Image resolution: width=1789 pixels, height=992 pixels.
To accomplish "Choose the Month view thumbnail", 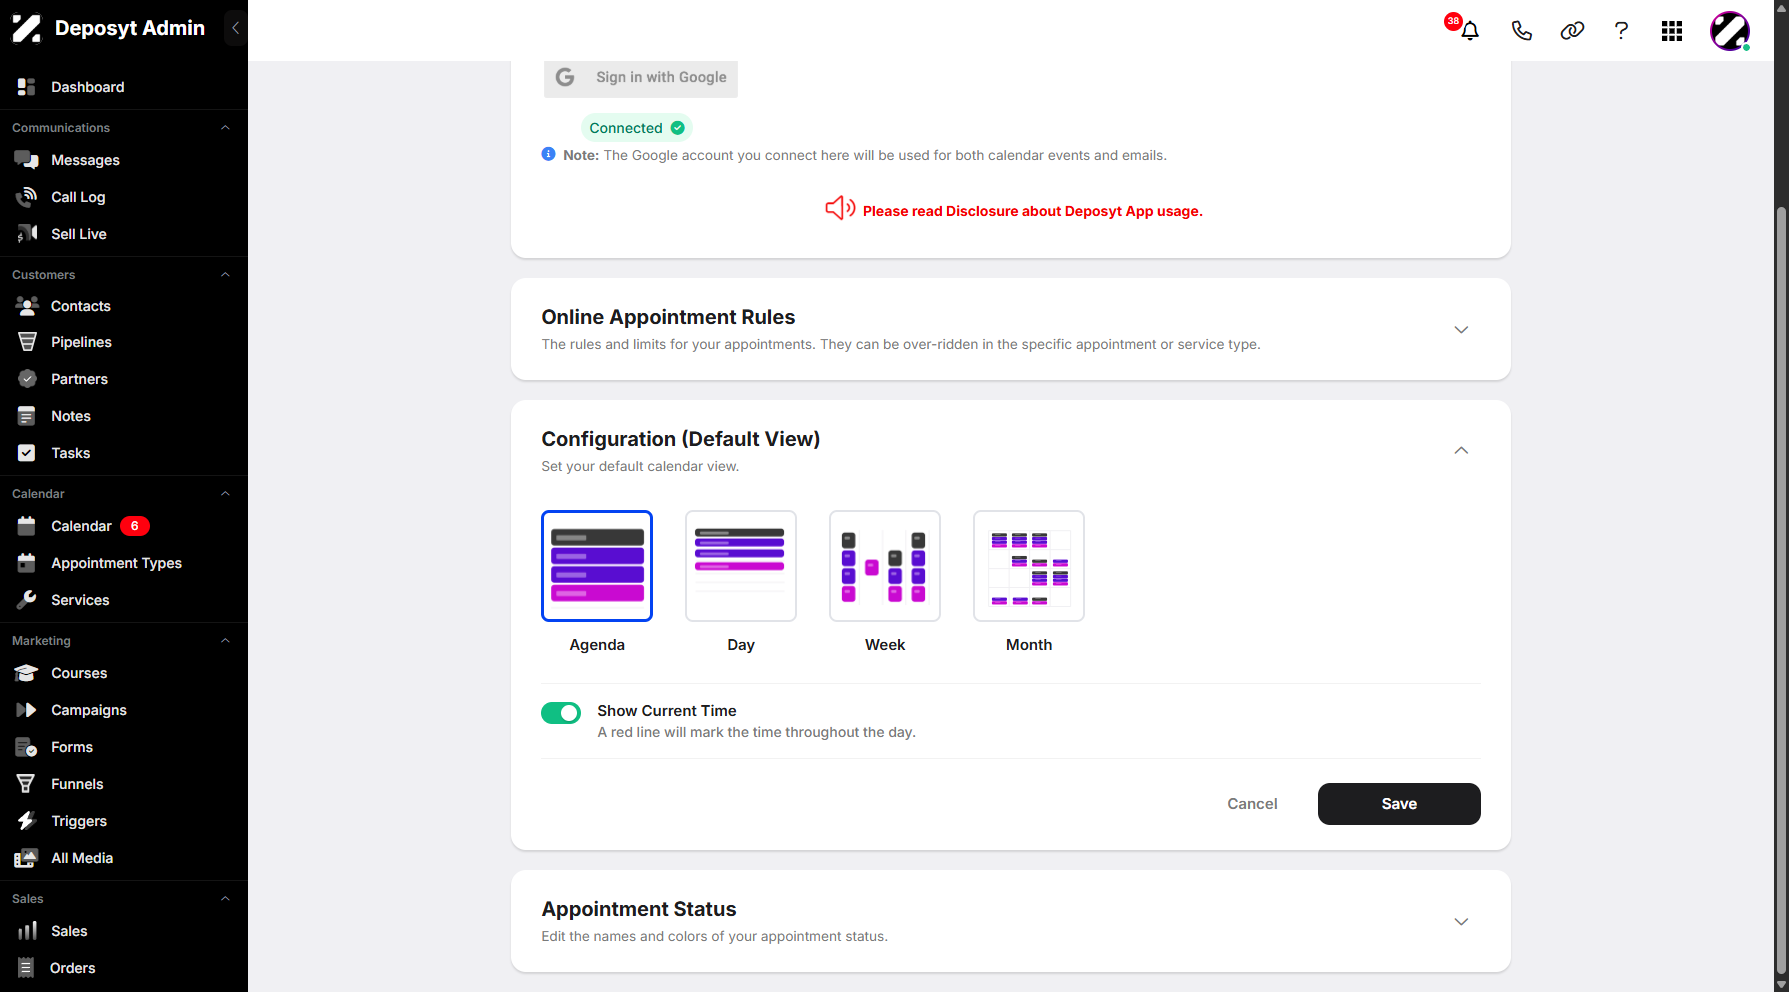I will [x=1029, y=566].
